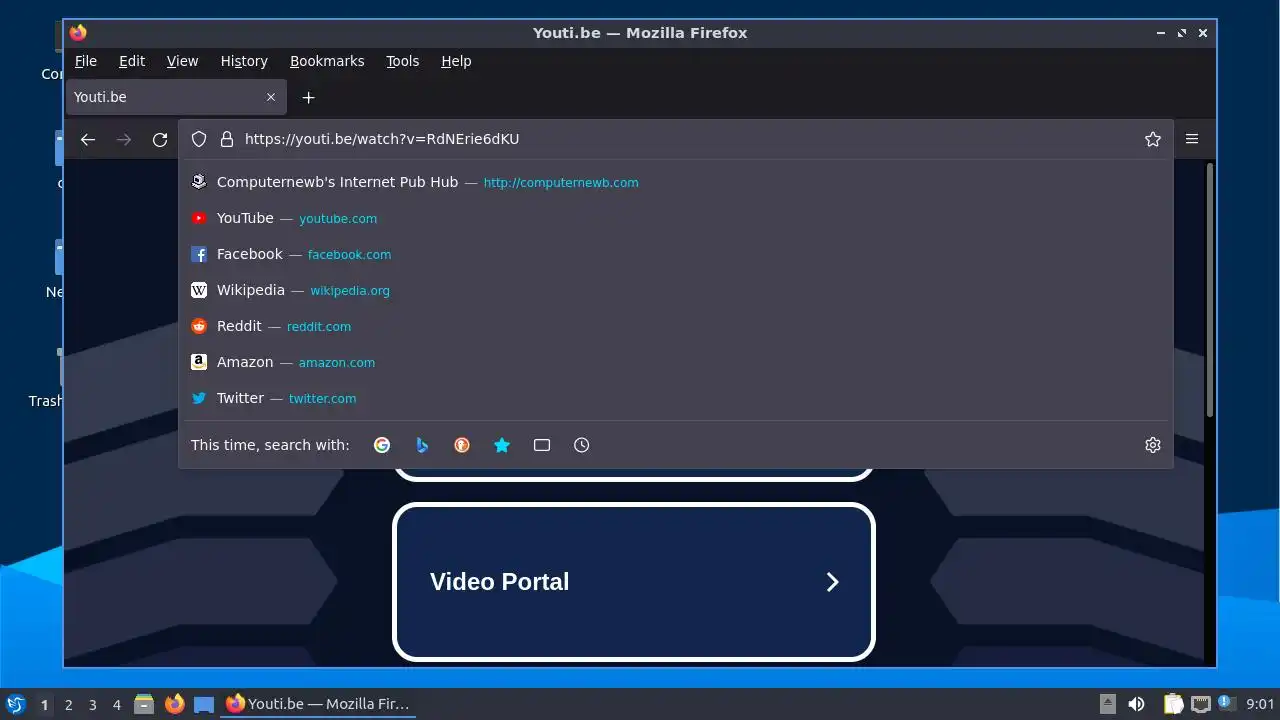
Task: Open the Firefox hamburger application menu
Action: point(1192,139)
